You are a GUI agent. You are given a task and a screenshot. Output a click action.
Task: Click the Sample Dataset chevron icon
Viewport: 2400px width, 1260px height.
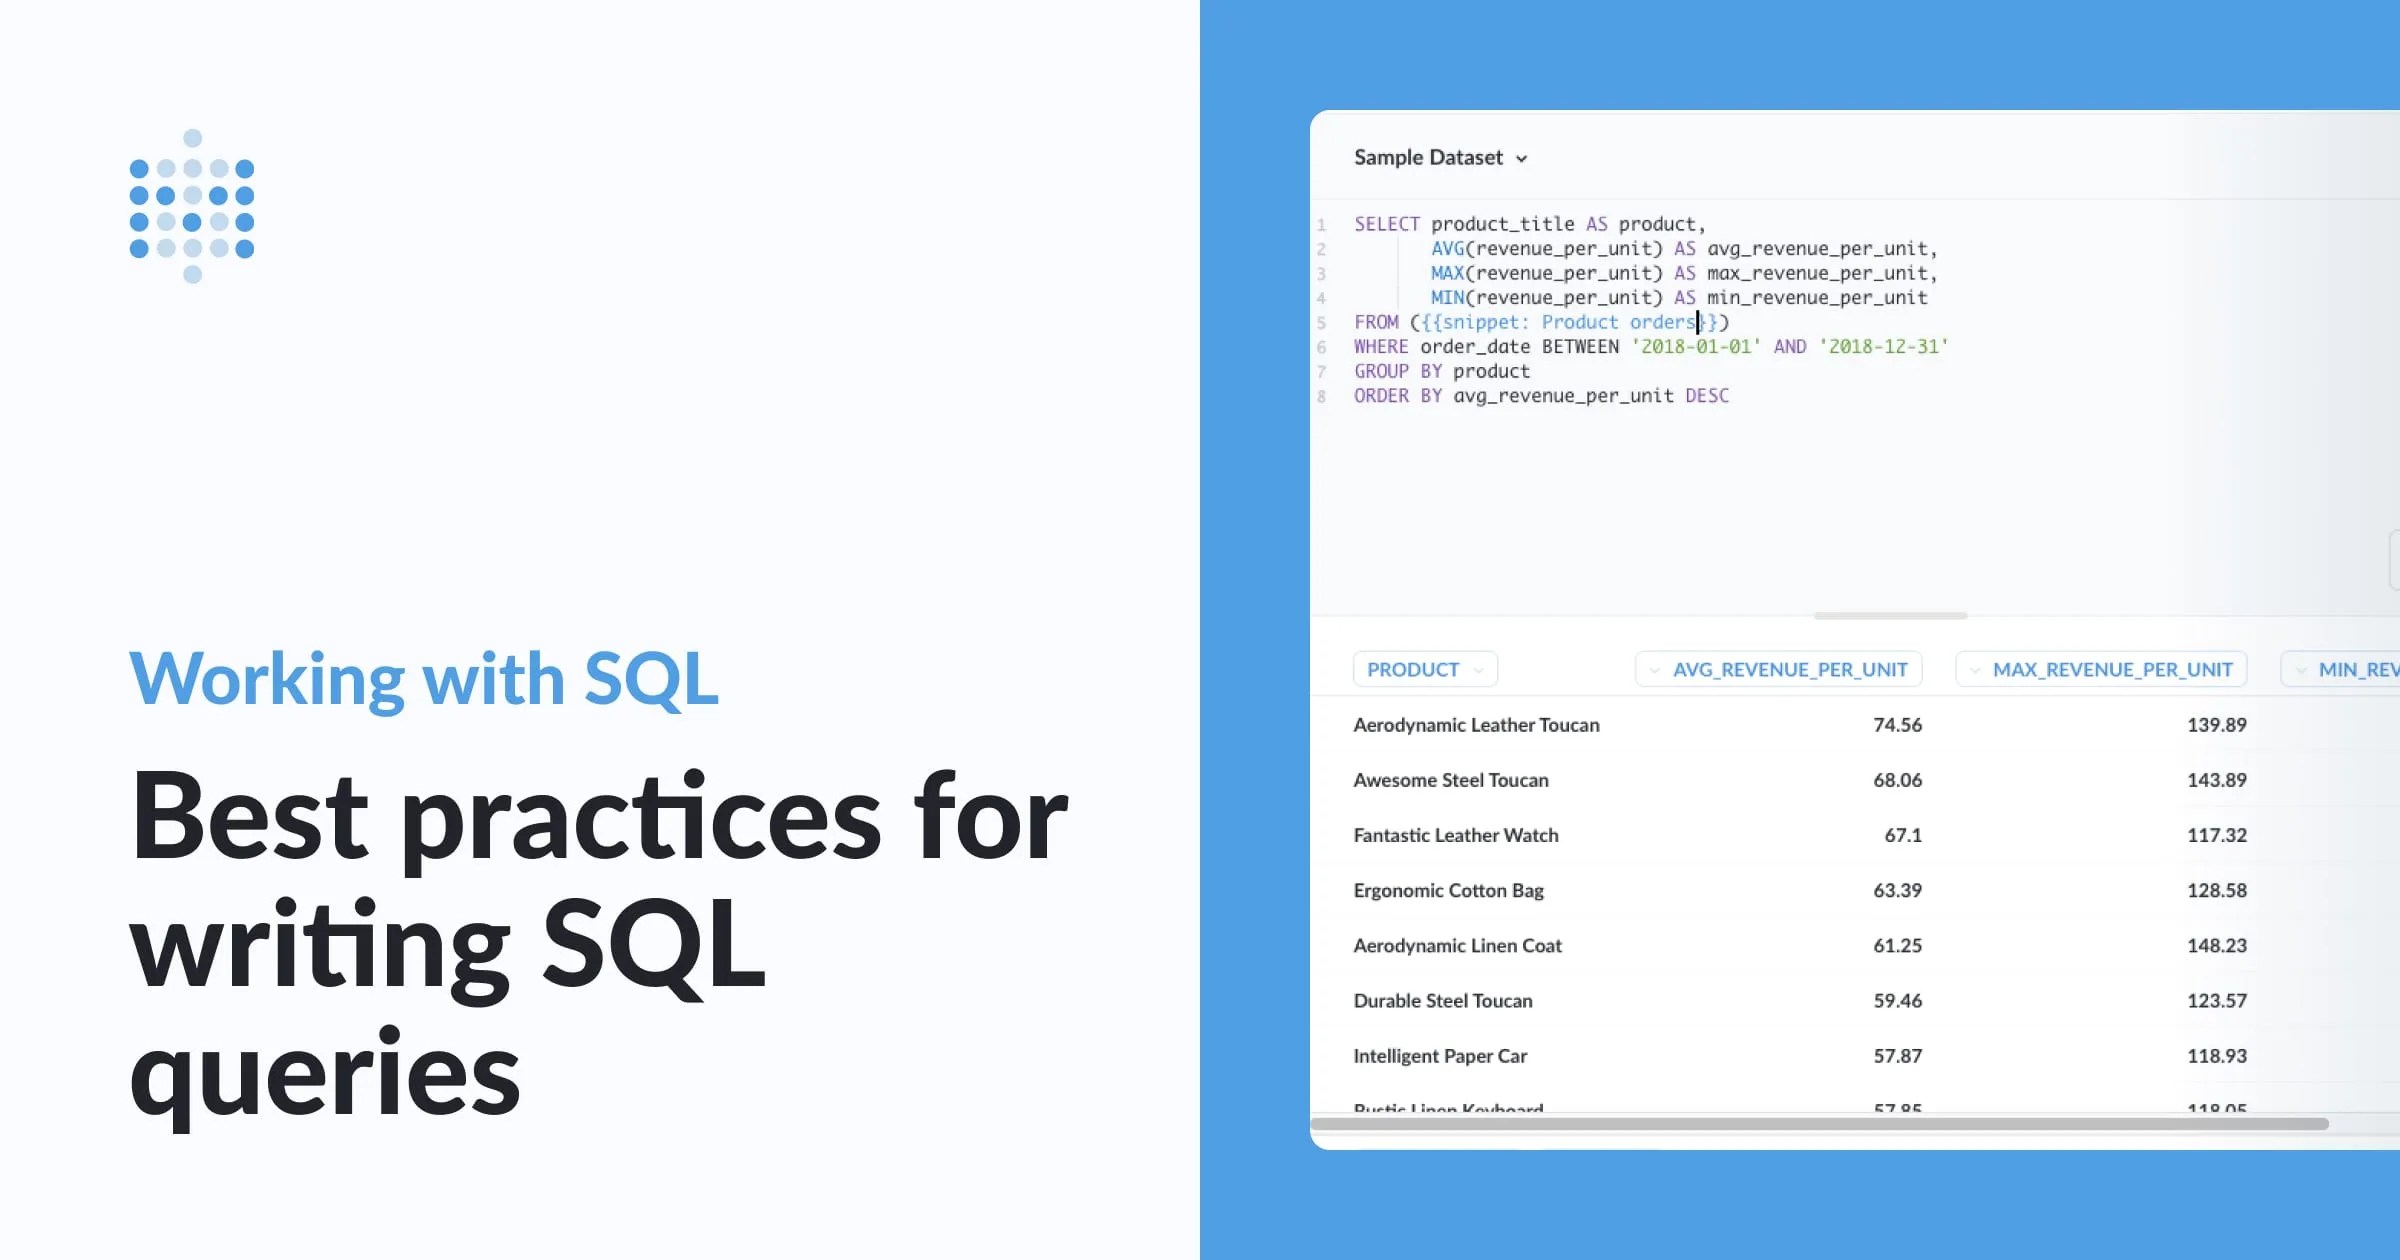(x=1522, y=158)
